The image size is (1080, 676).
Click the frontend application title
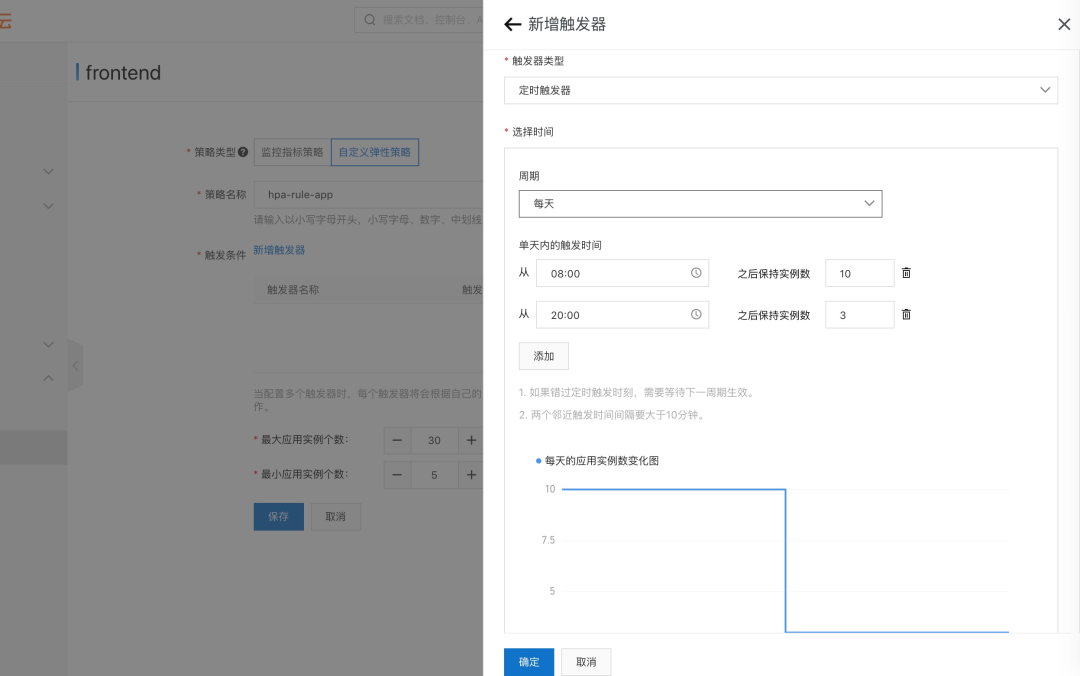click(123, 72)
